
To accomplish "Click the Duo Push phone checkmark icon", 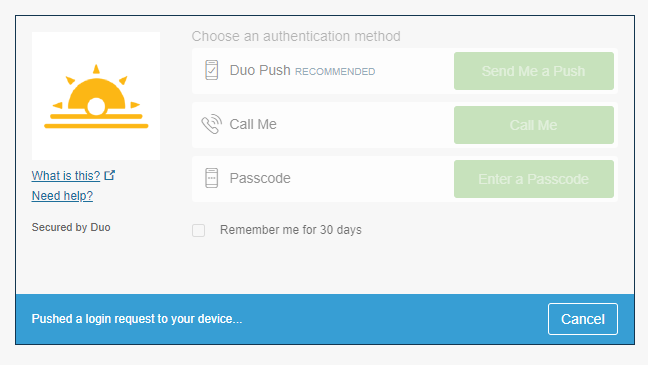I will (x=212, y=70).
